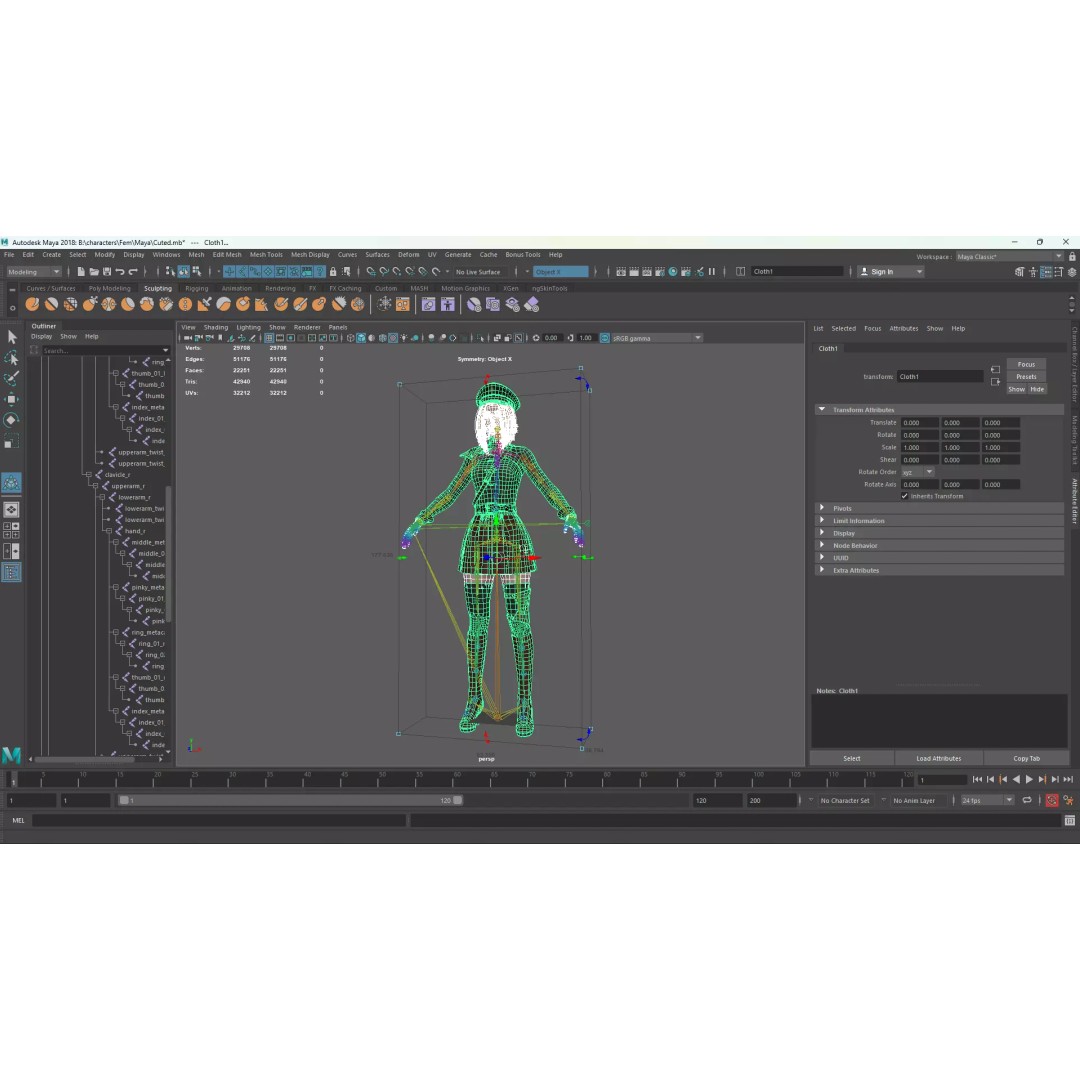Click the lock selection padlock icon
This screenshot has height=1080, width=1080.
333,271
